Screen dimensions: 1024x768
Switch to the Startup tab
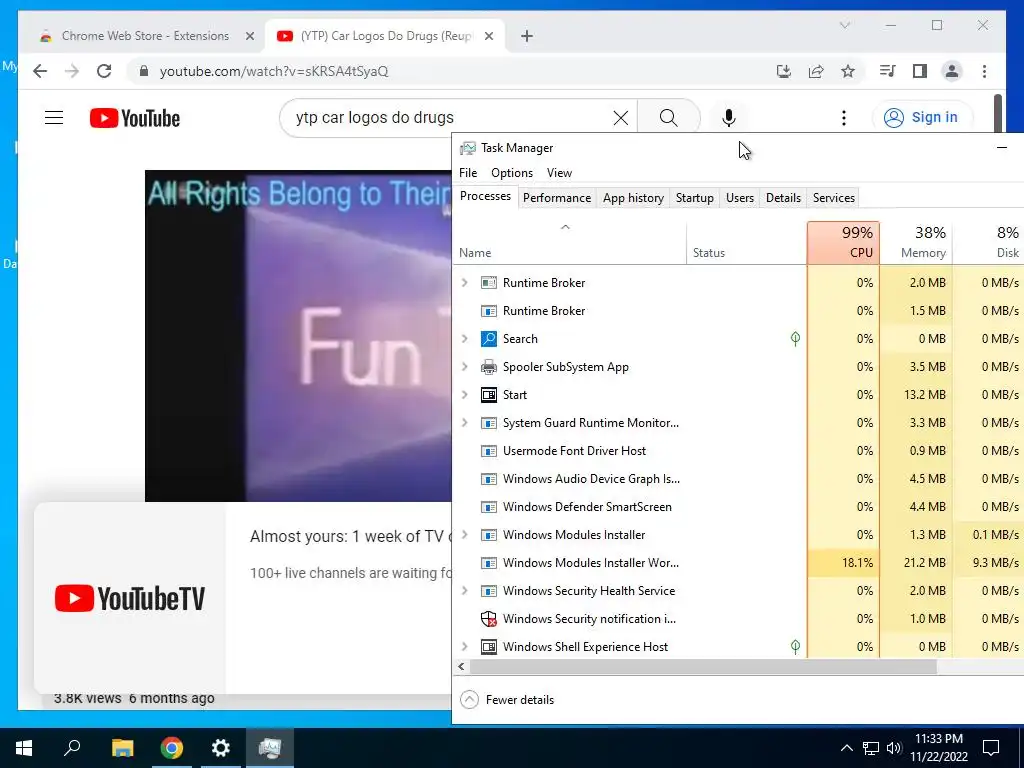pos(694,198)
